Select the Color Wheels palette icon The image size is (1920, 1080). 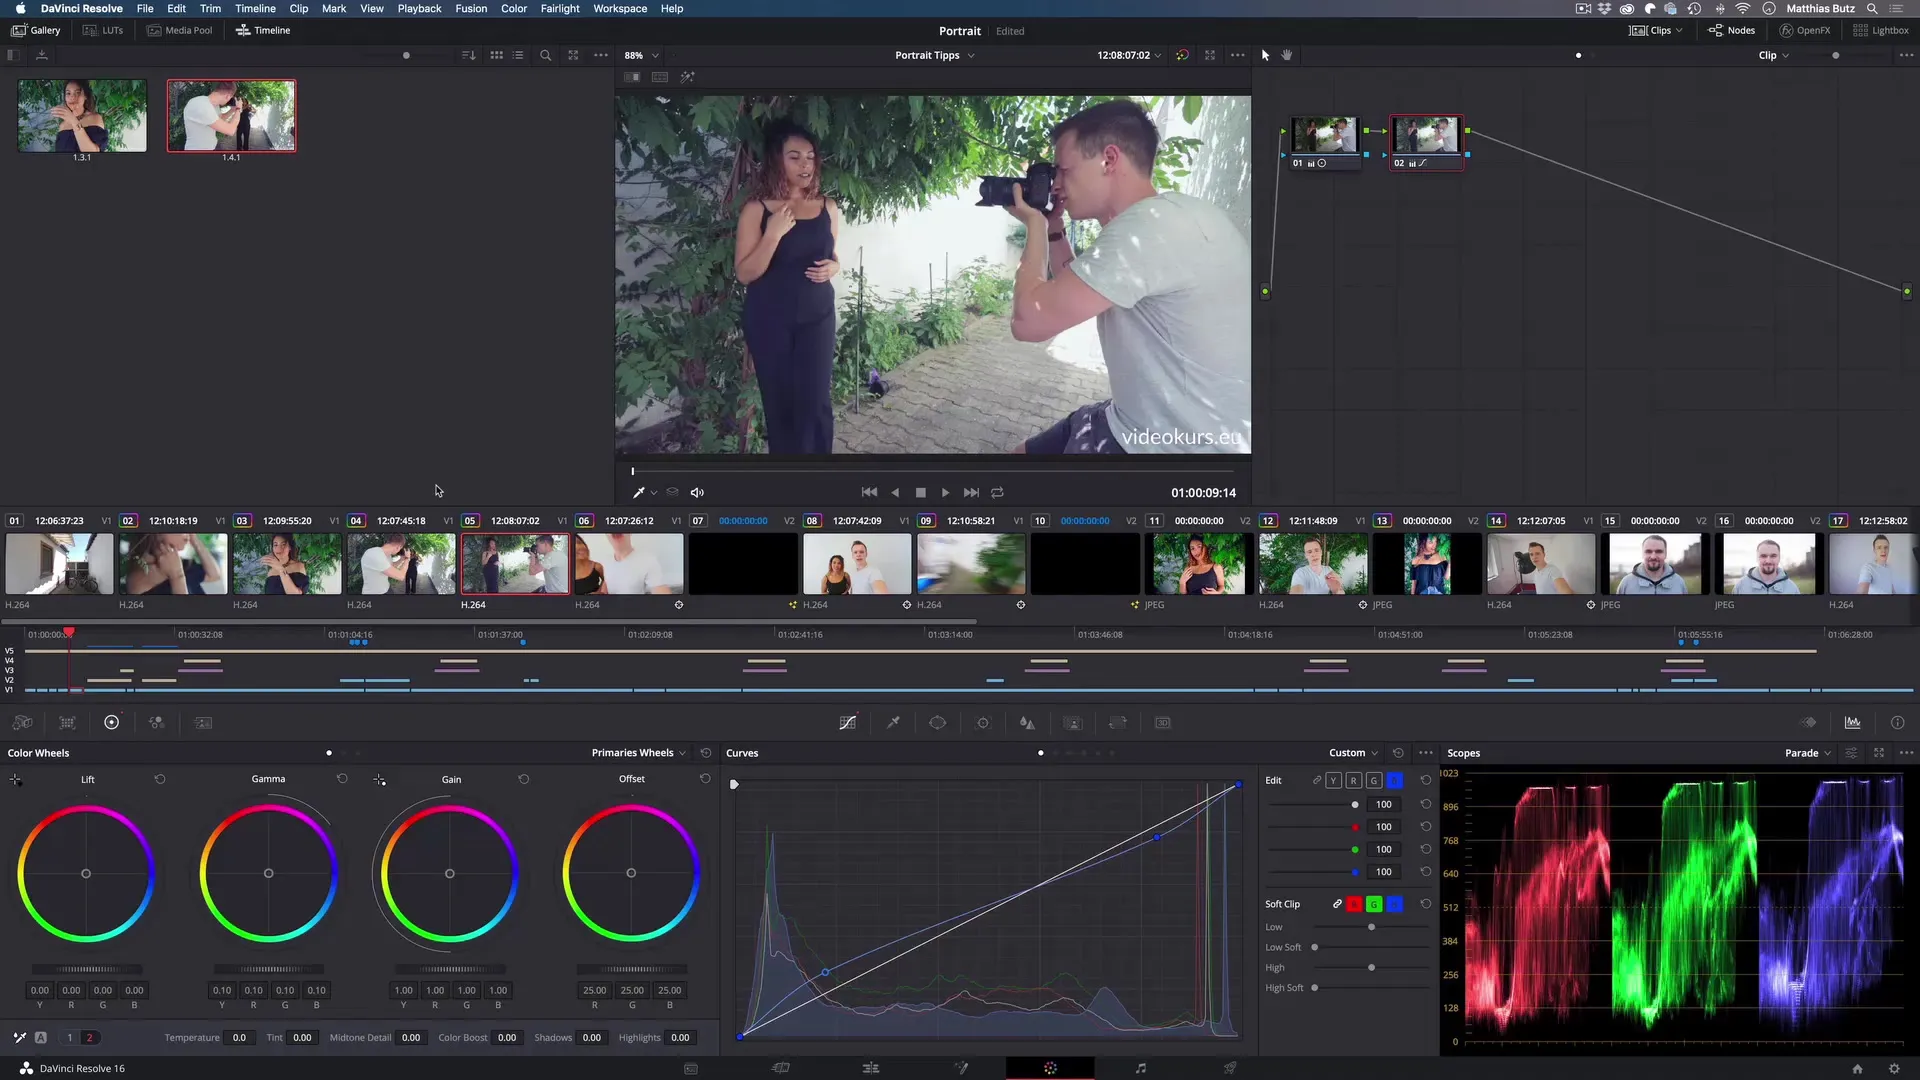click(x=111, y=723)
